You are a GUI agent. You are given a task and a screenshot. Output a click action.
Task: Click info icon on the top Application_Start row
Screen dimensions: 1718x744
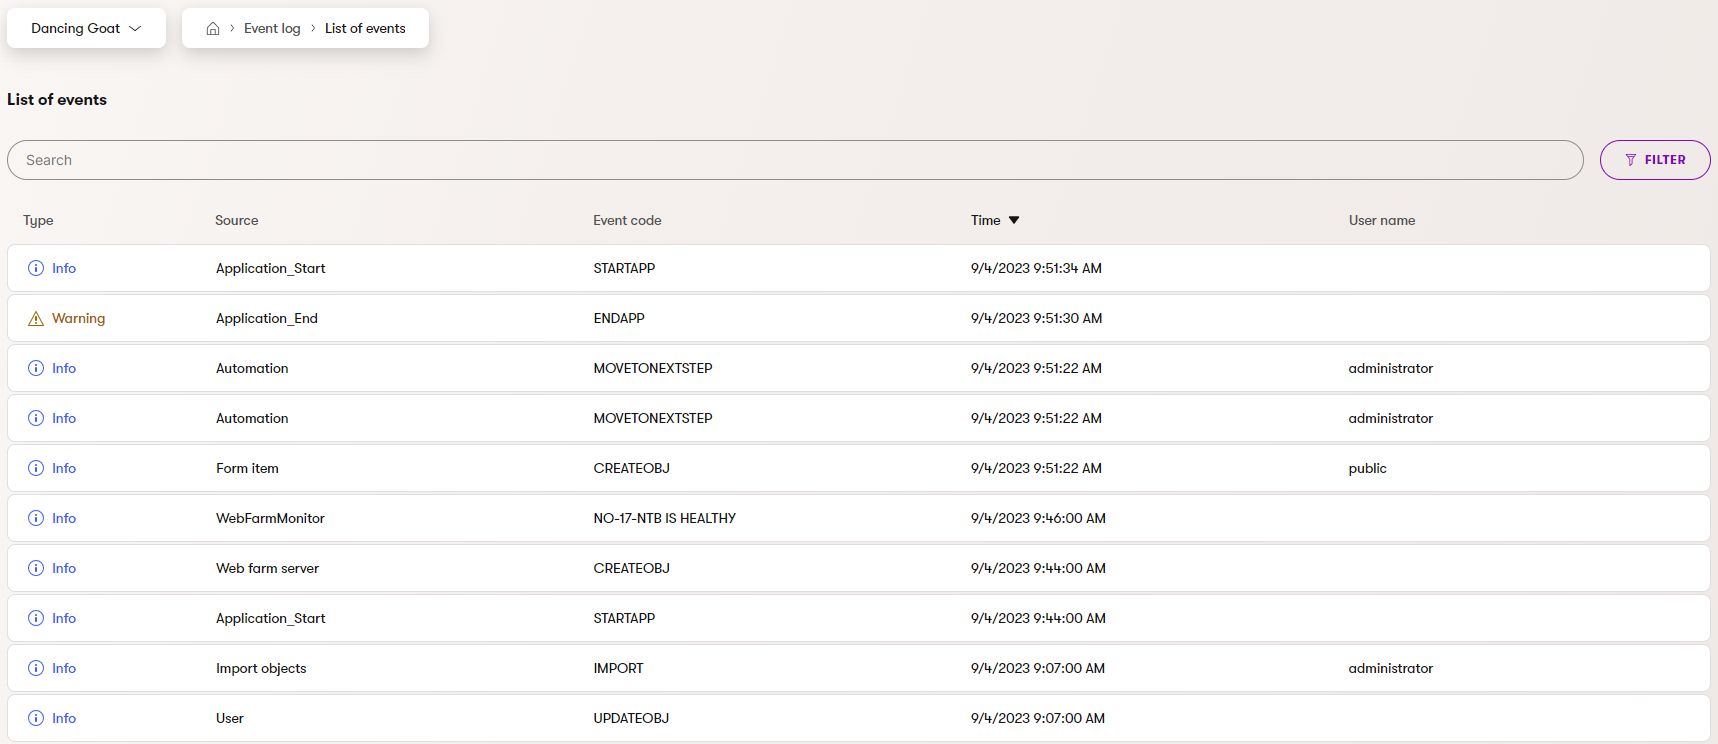pos(36,268)
